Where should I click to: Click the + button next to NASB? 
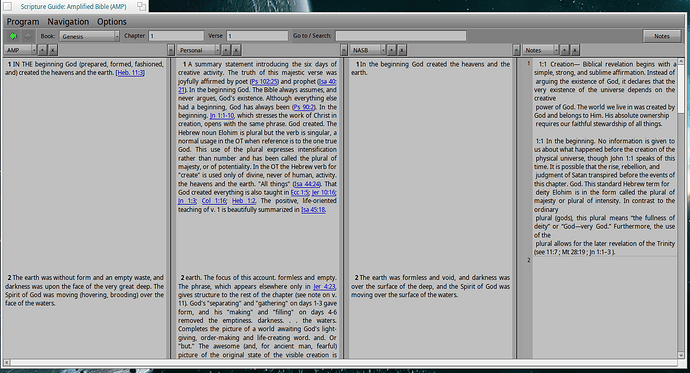point(391,50)
